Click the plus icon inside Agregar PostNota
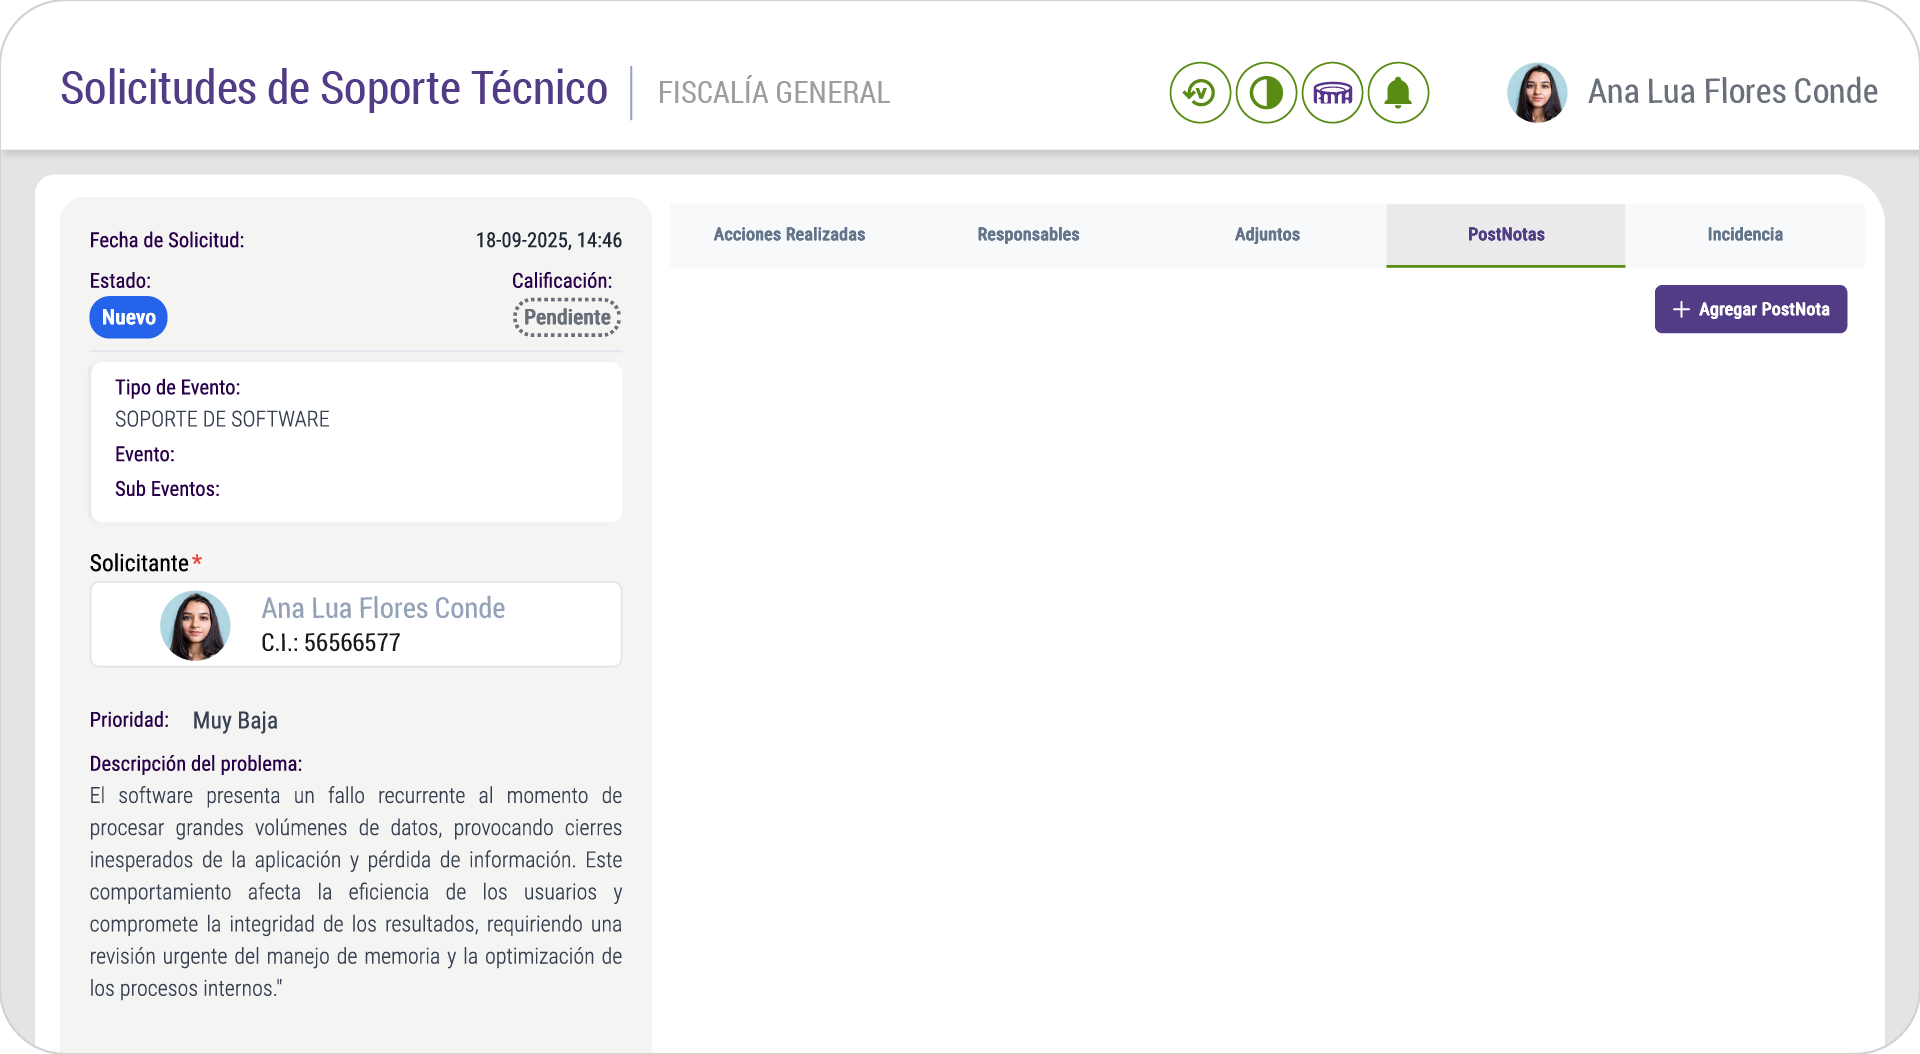The width and height of the screenshot is (1920, 1054). (1681, 309)
